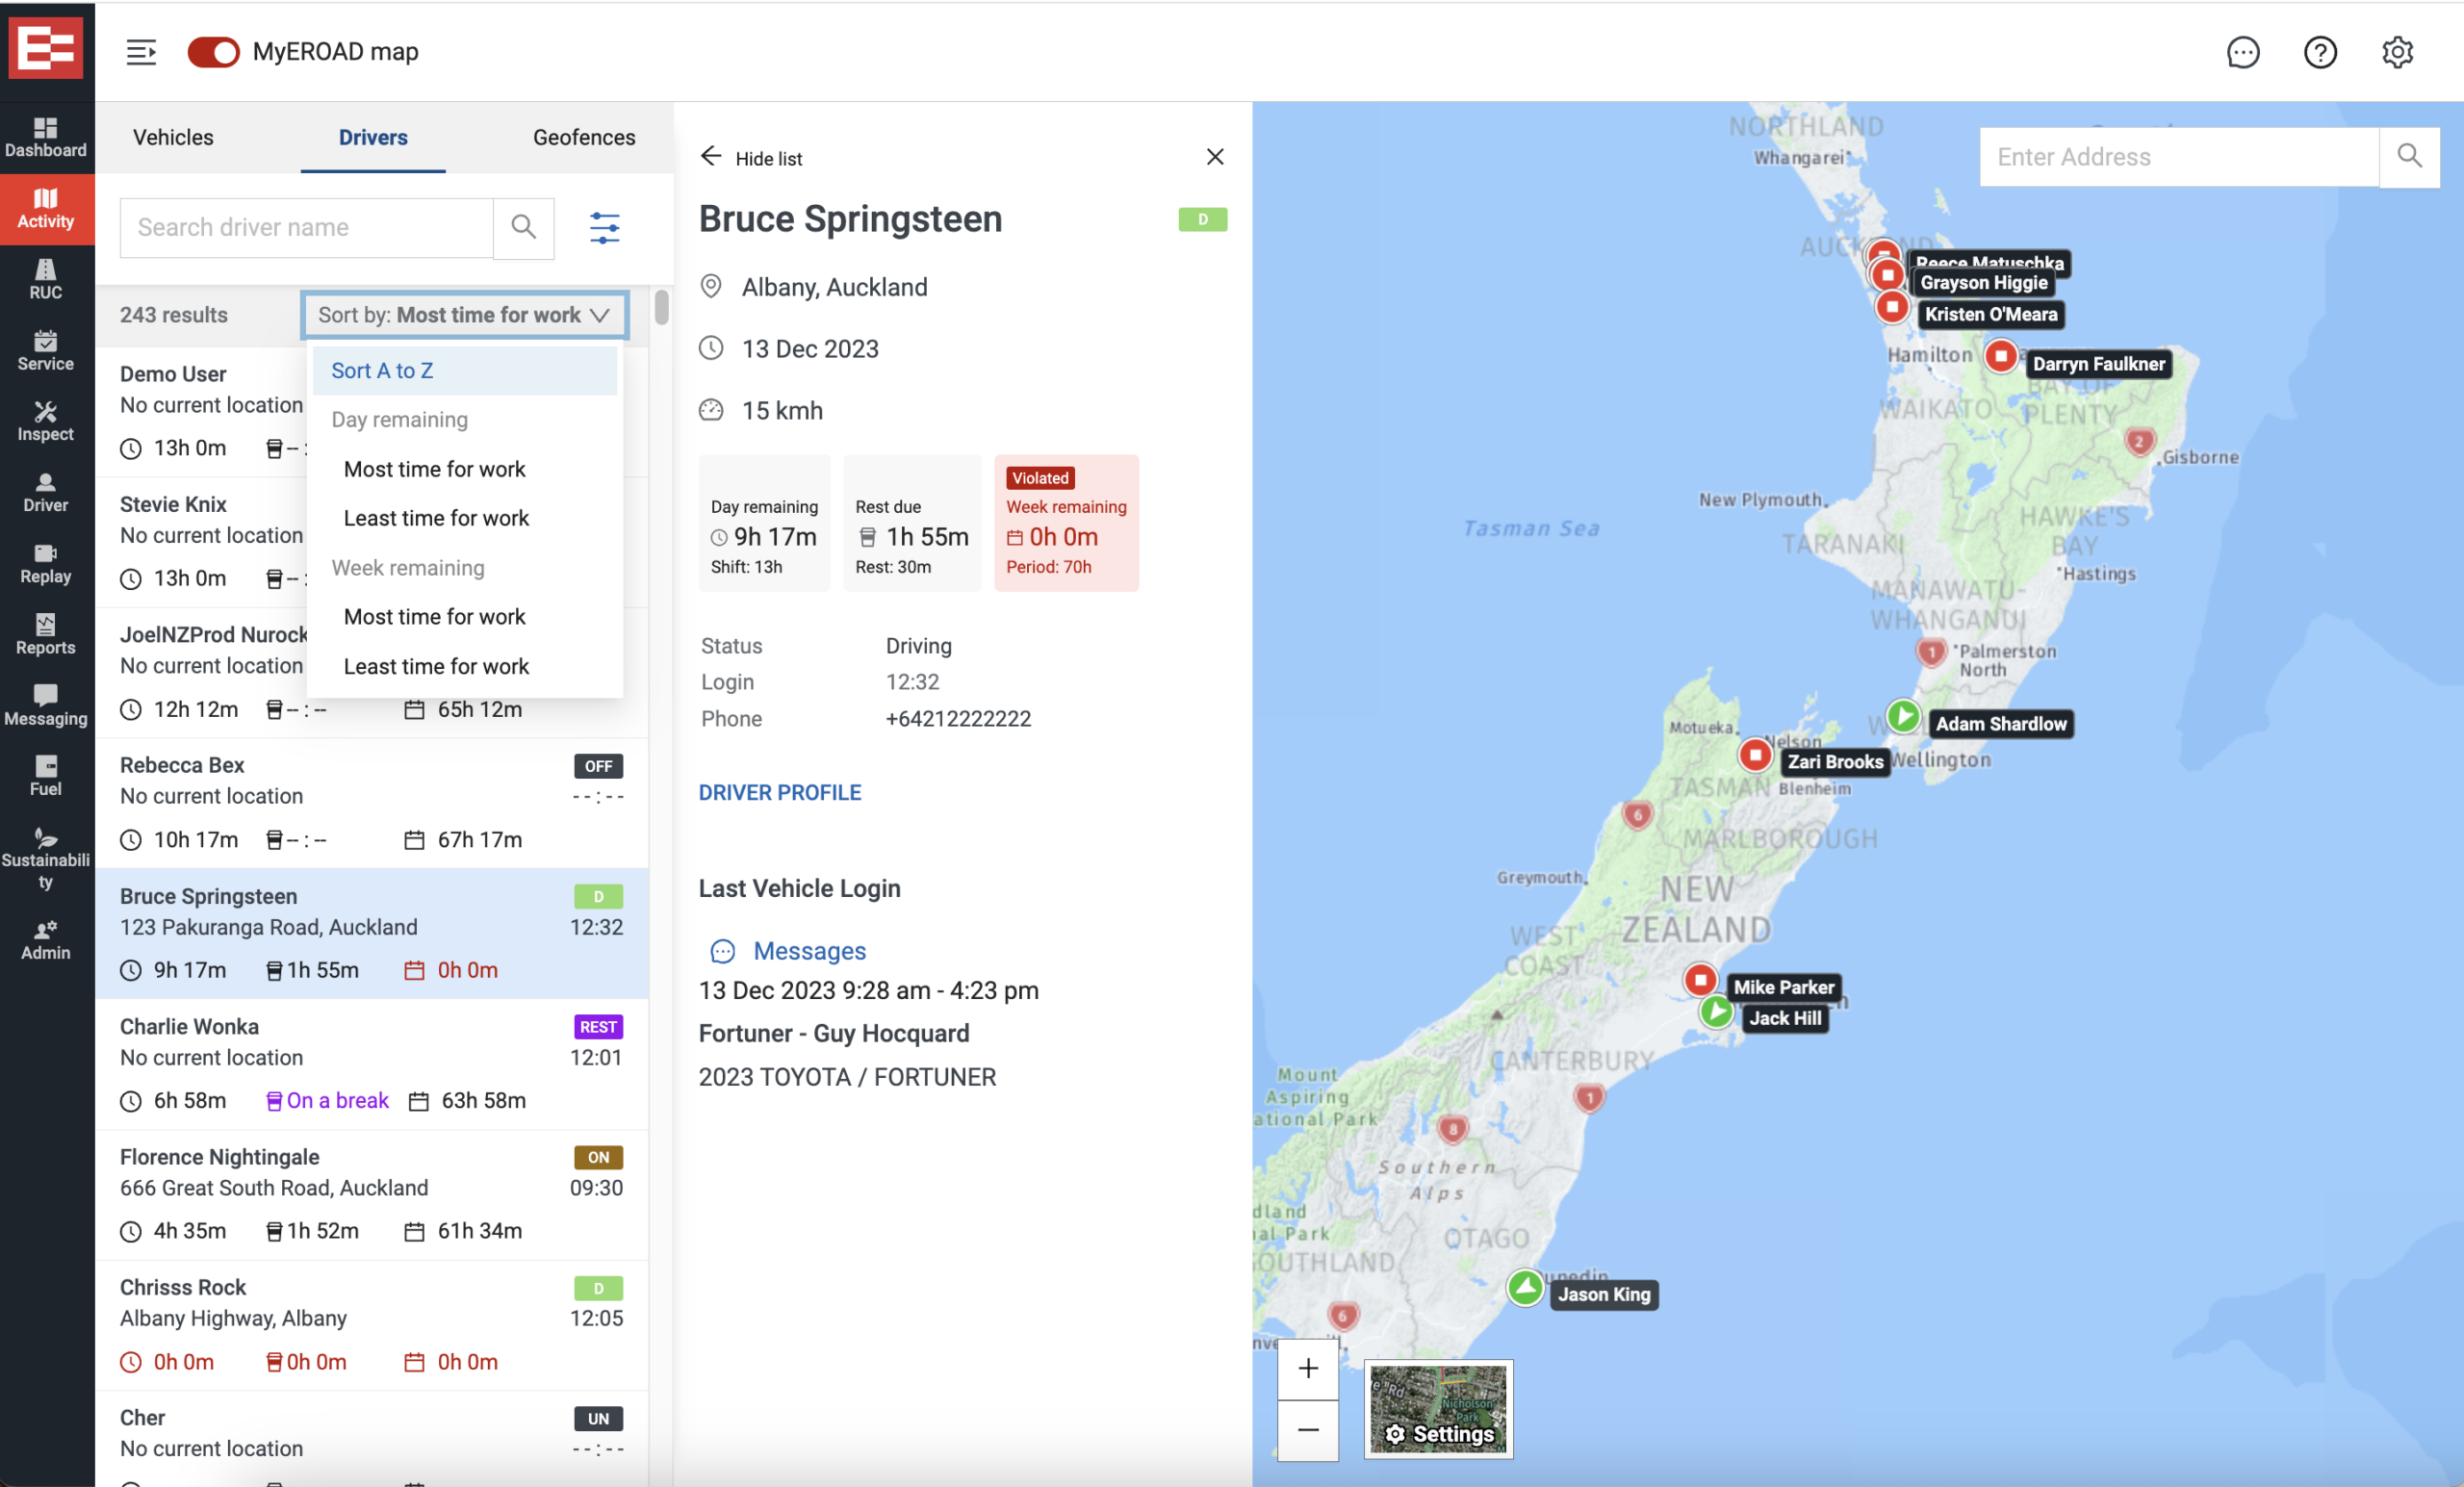Click the Jason King map marker
2464x1487 pixels.
point(1525,1287)
